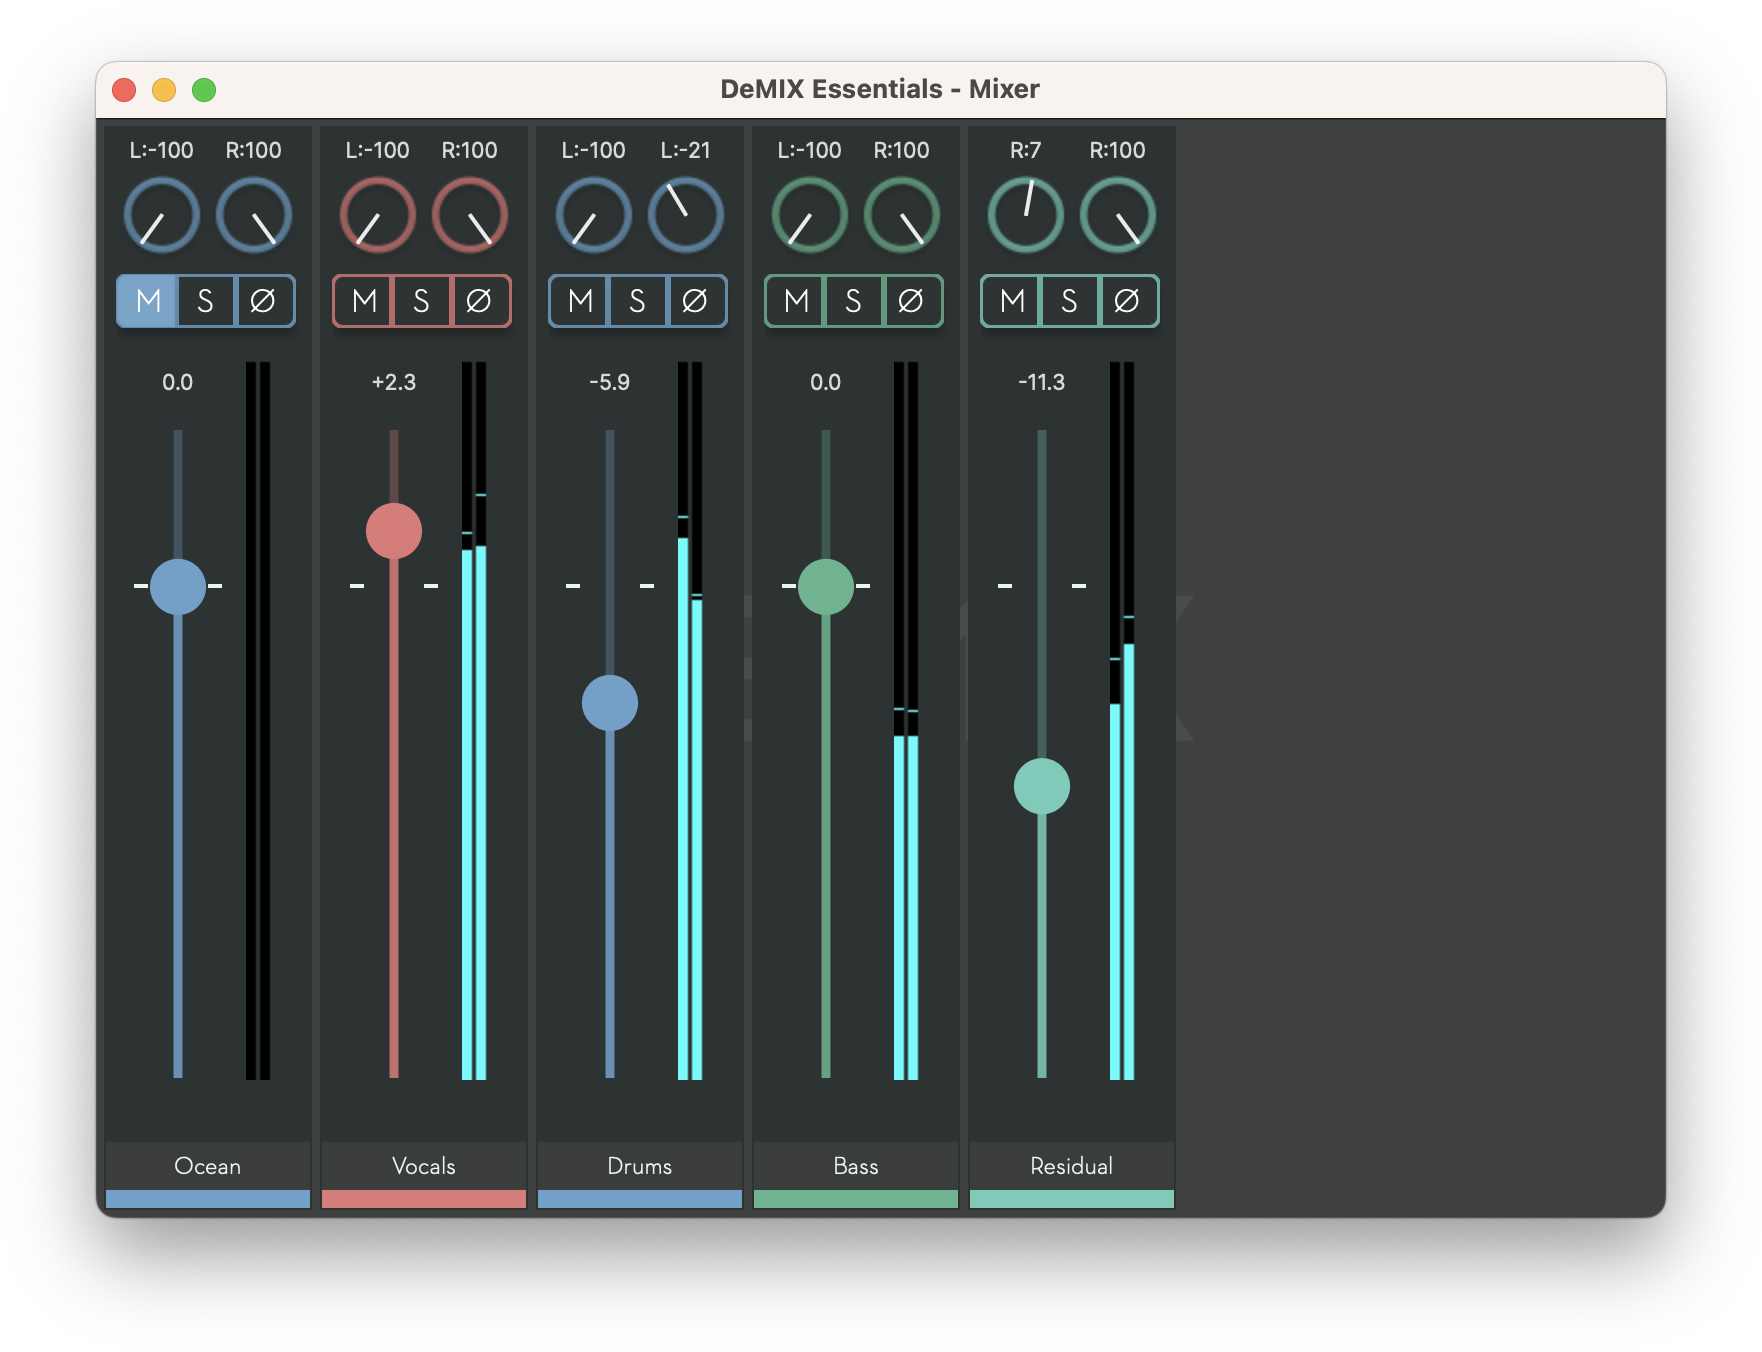Mute the Residual channel

[x=1010, y=301]
